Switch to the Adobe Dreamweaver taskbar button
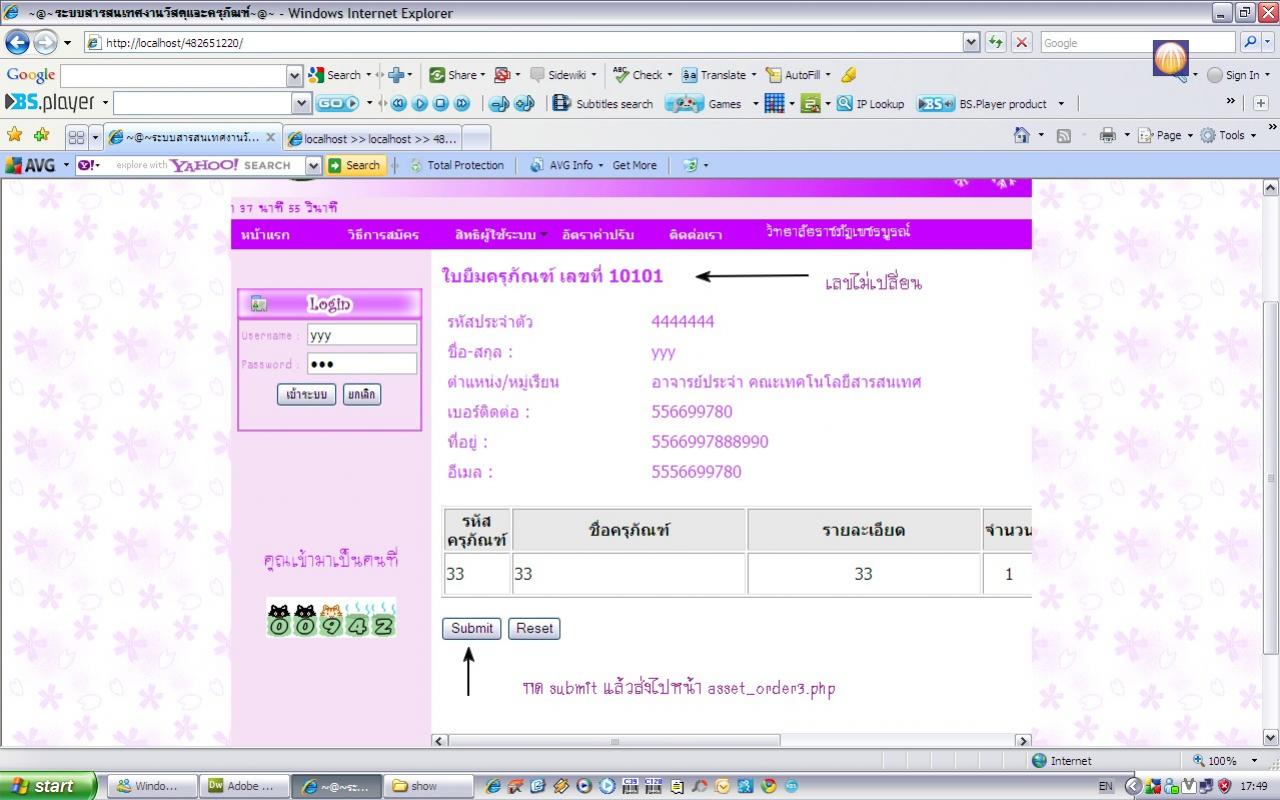 tap(245, 786)
